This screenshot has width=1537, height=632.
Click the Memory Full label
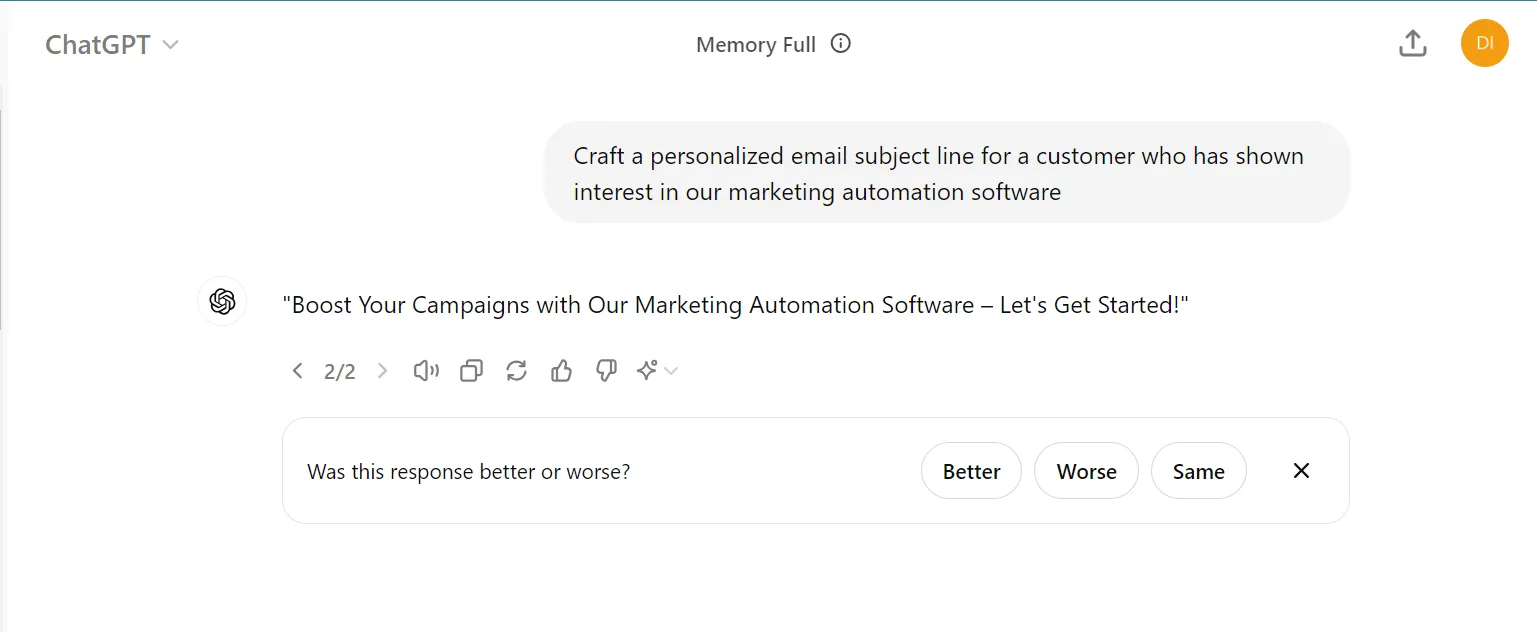point(756,45)
